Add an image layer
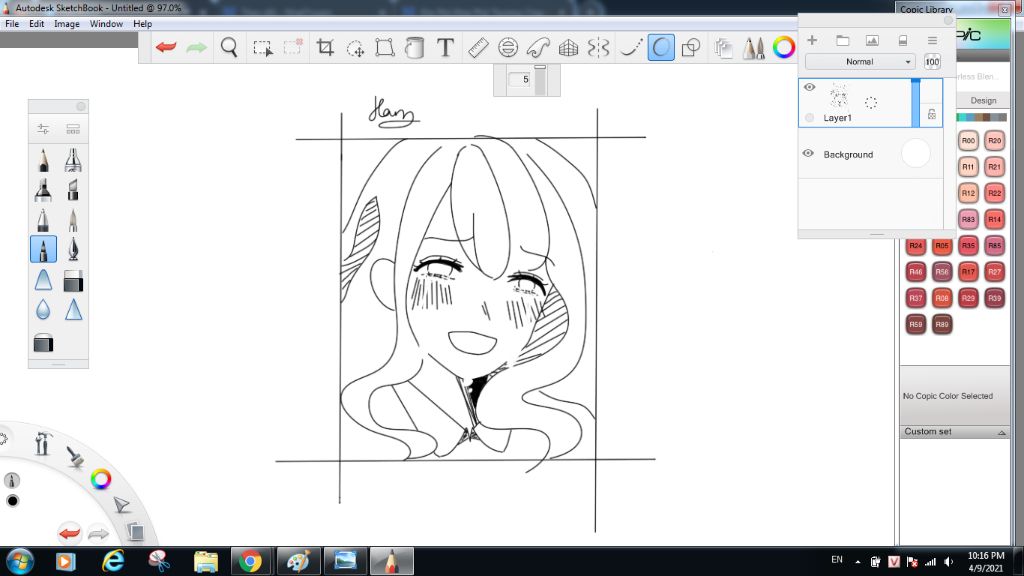Image resolution: width=1024 pixels, height=576 pixels. pyautogui.click(x=872, y=40)
